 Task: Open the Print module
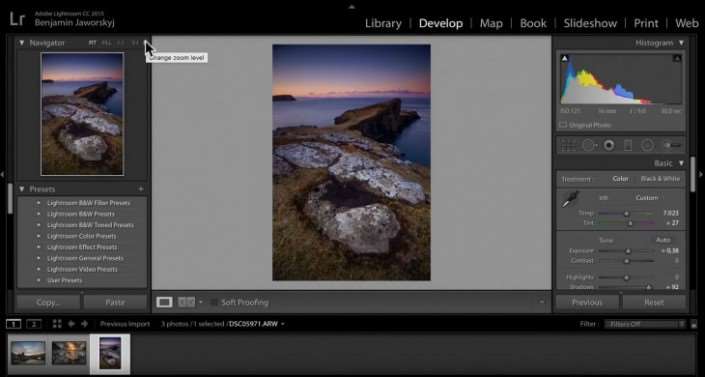click(646, 23)
